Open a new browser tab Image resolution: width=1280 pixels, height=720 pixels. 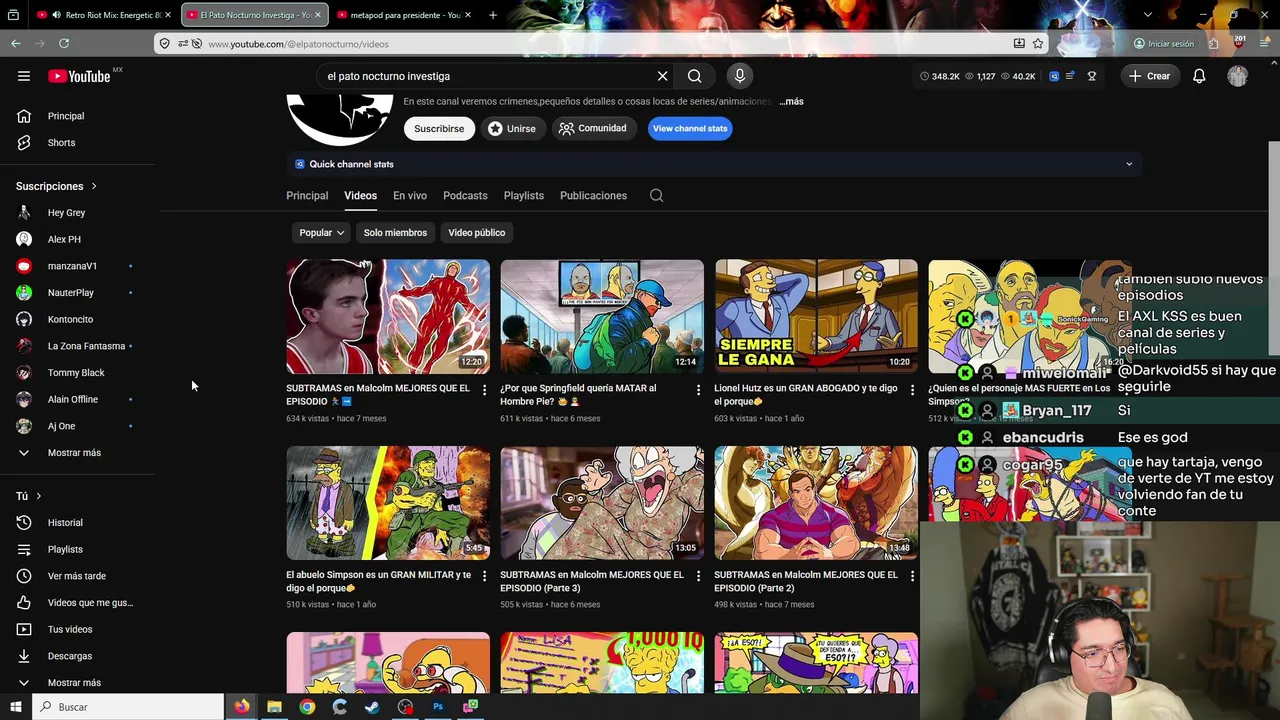tap(493, 15)
